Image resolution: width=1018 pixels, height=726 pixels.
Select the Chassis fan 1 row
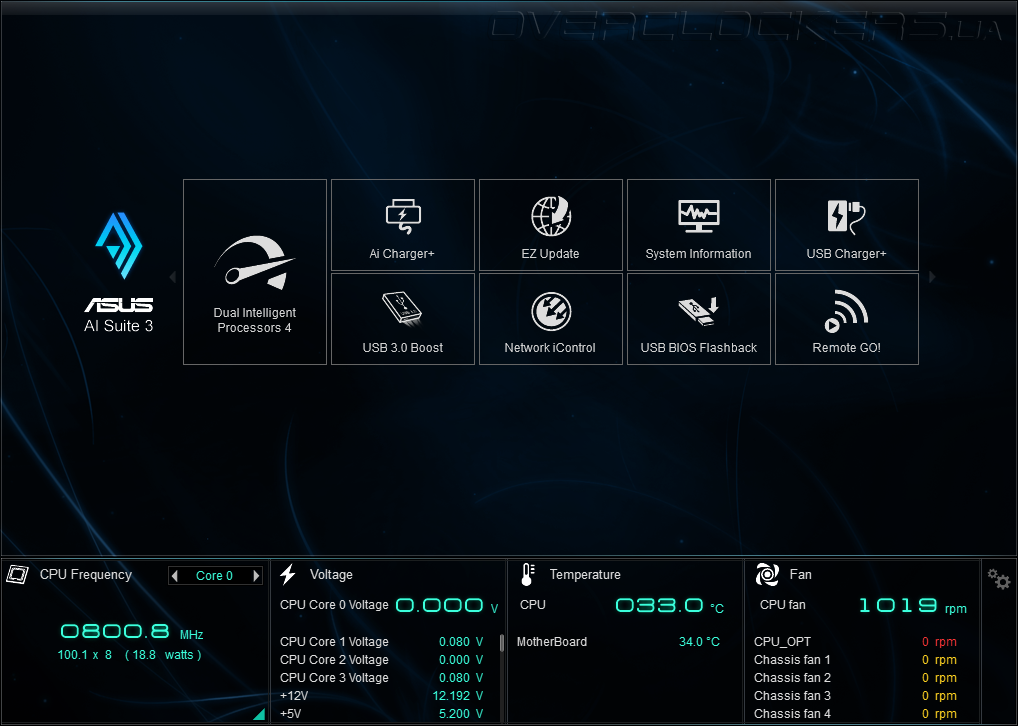[855, 660]
